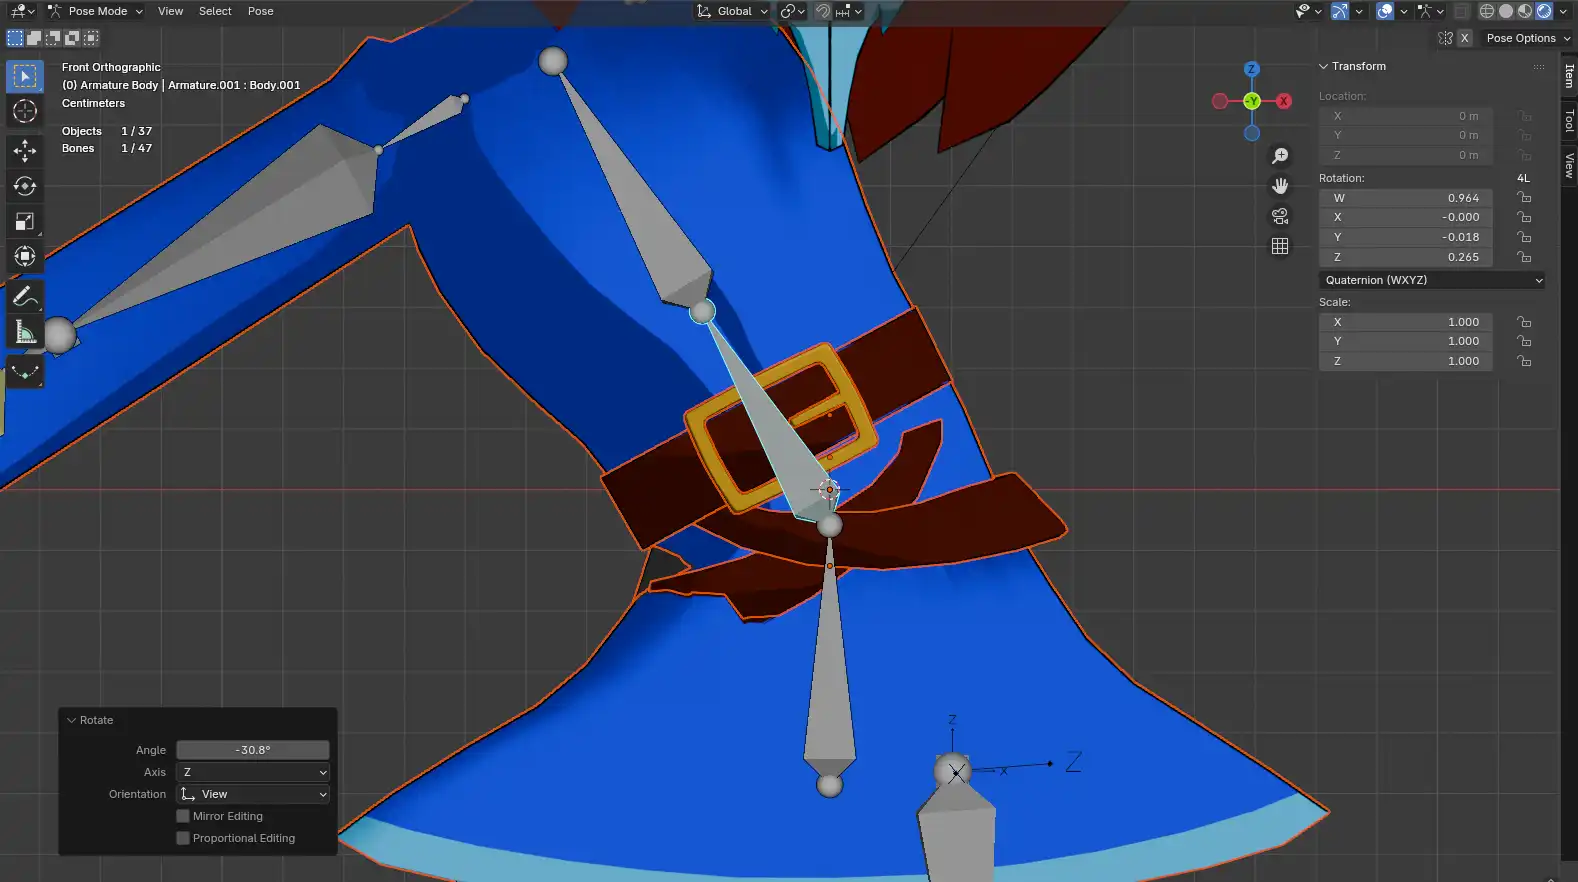1578x882 pixels.
Task: Set selection mode to new selection
Action: pos(15,38)
